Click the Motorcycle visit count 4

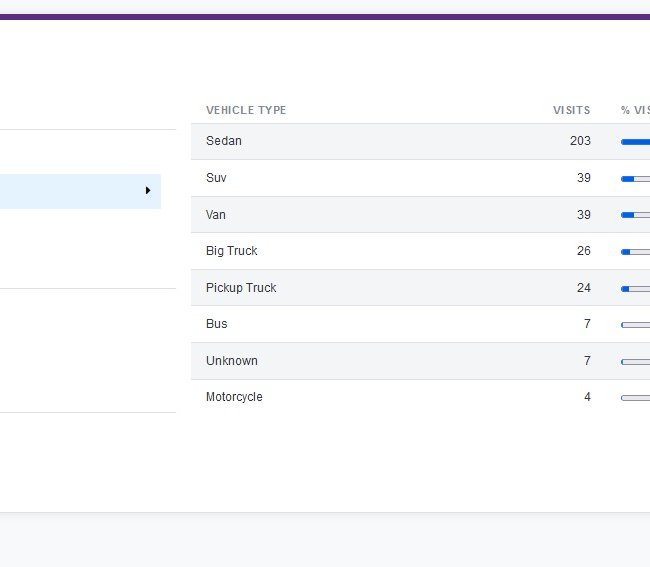(587, 397)
